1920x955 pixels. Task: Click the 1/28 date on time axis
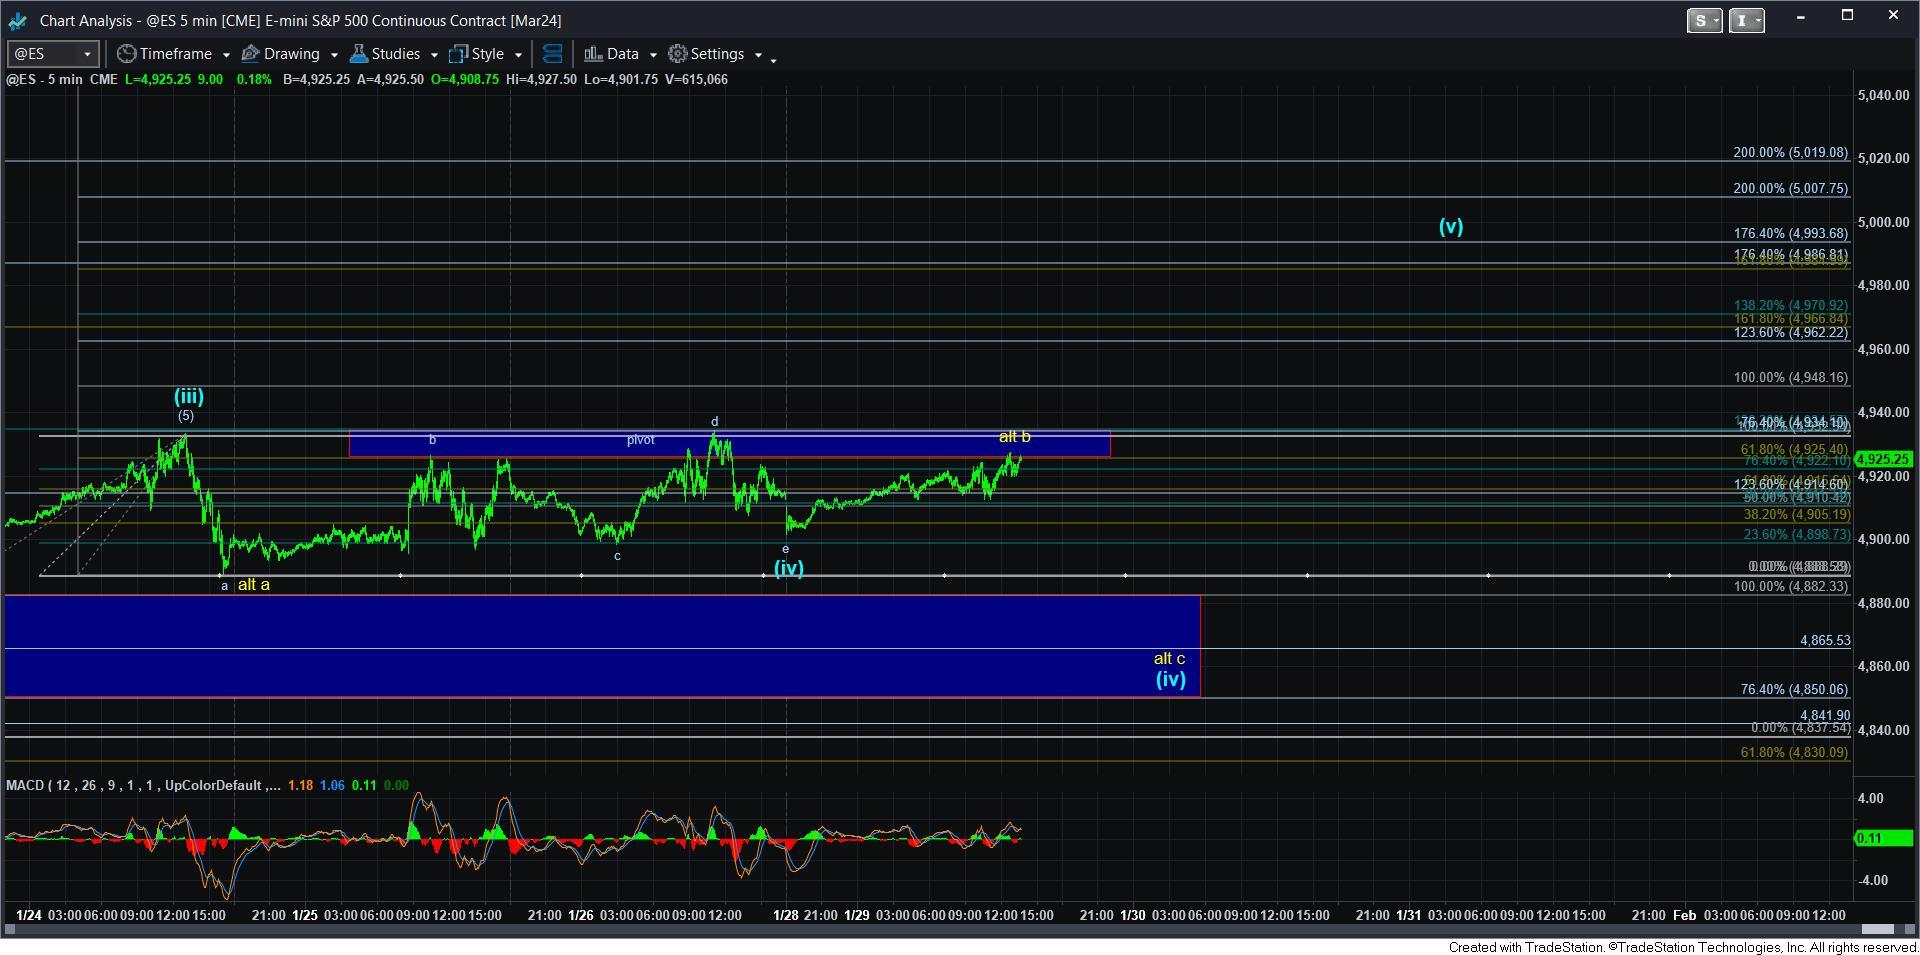(785, 915)
